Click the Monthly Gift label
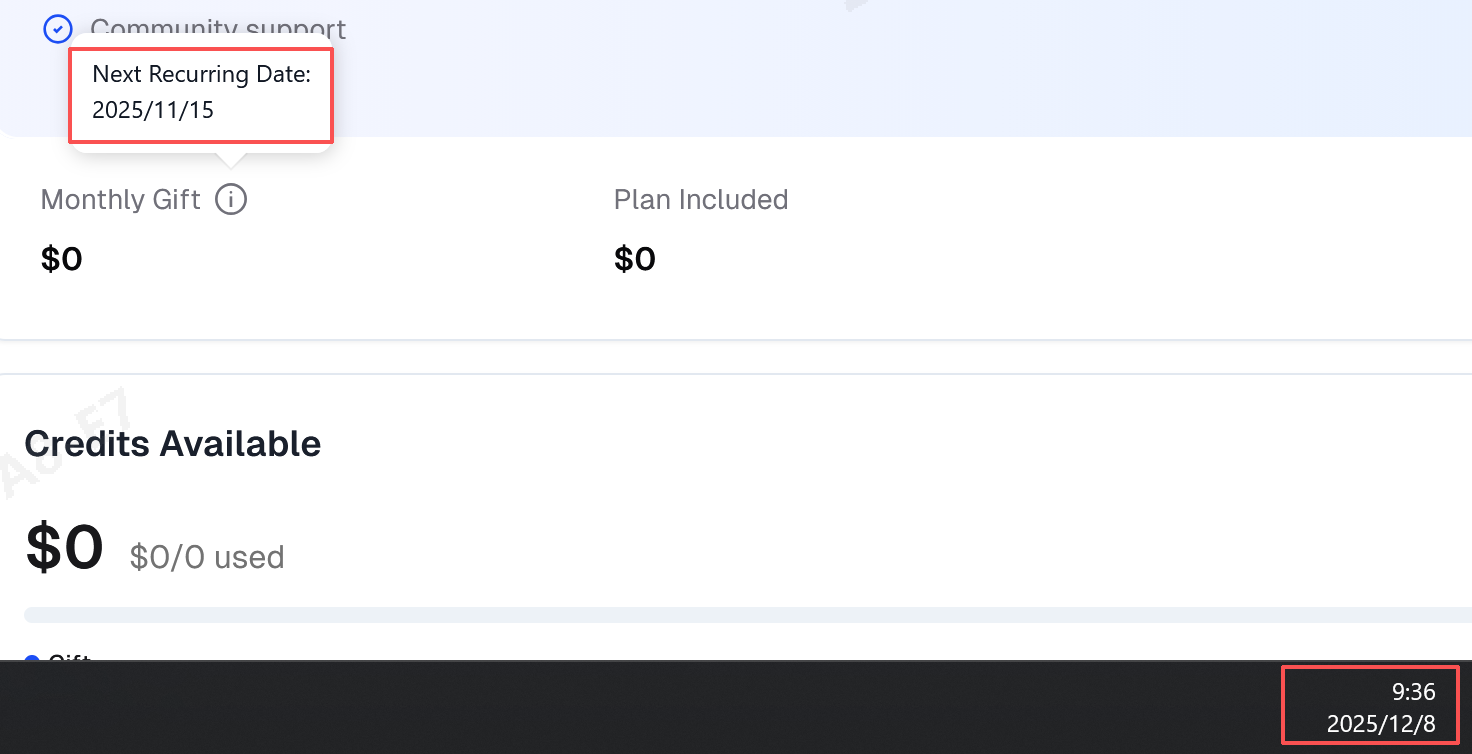Image resolution: width=1472 pixels, height=754 pixels. (x=121, y=200)
